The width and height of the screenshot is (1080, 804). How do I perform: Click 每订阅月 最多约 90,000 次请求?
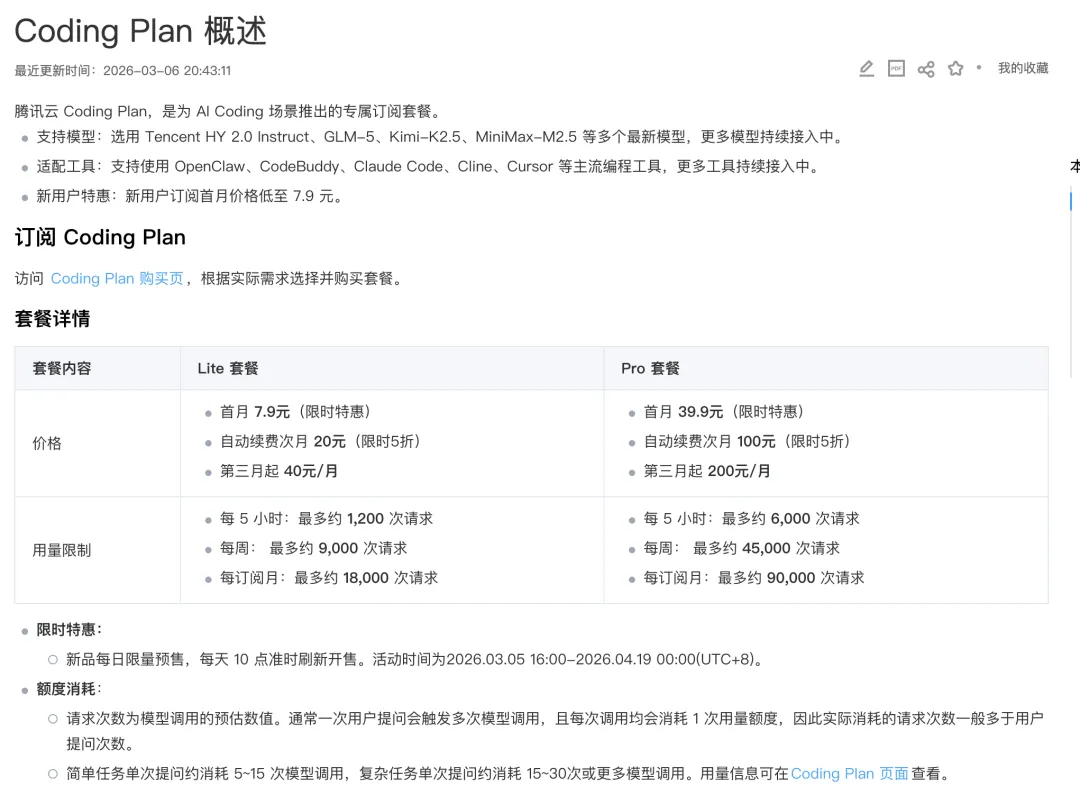(x=754, y=578)
